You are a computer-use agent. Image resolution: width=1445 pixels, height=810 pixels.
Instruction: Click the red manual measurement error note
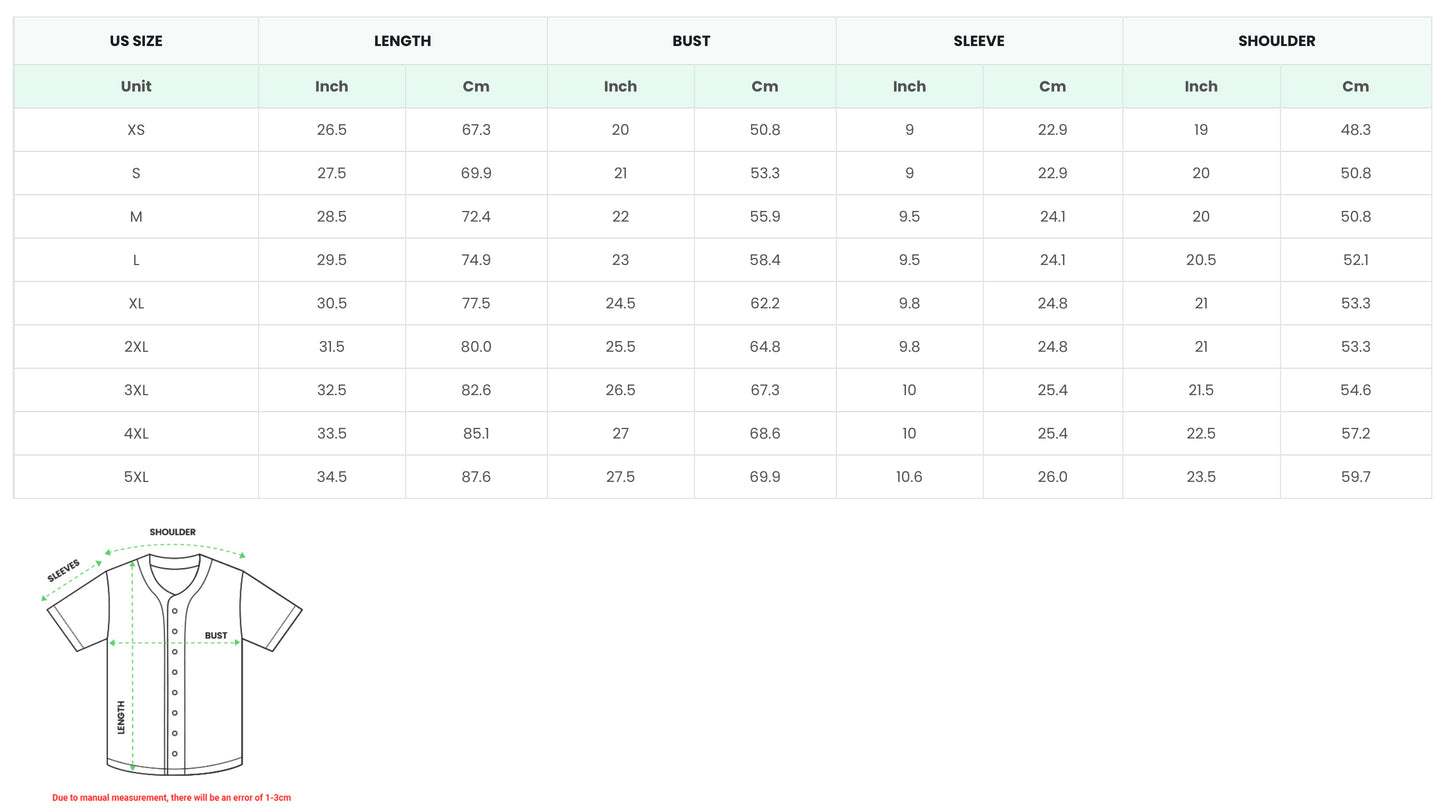click(x=171, y=798)
